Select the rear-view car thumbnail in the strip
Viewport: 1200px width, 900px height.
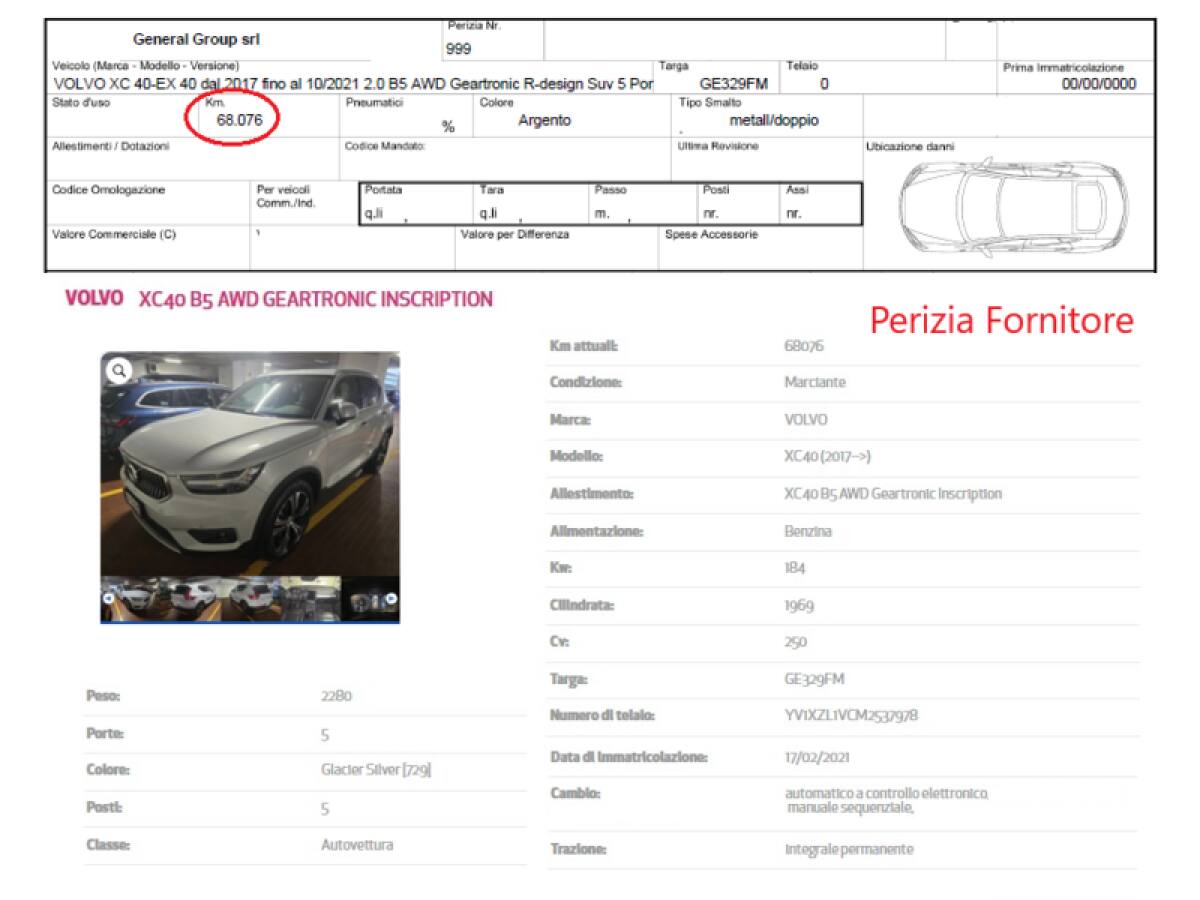tap(192, 597)
